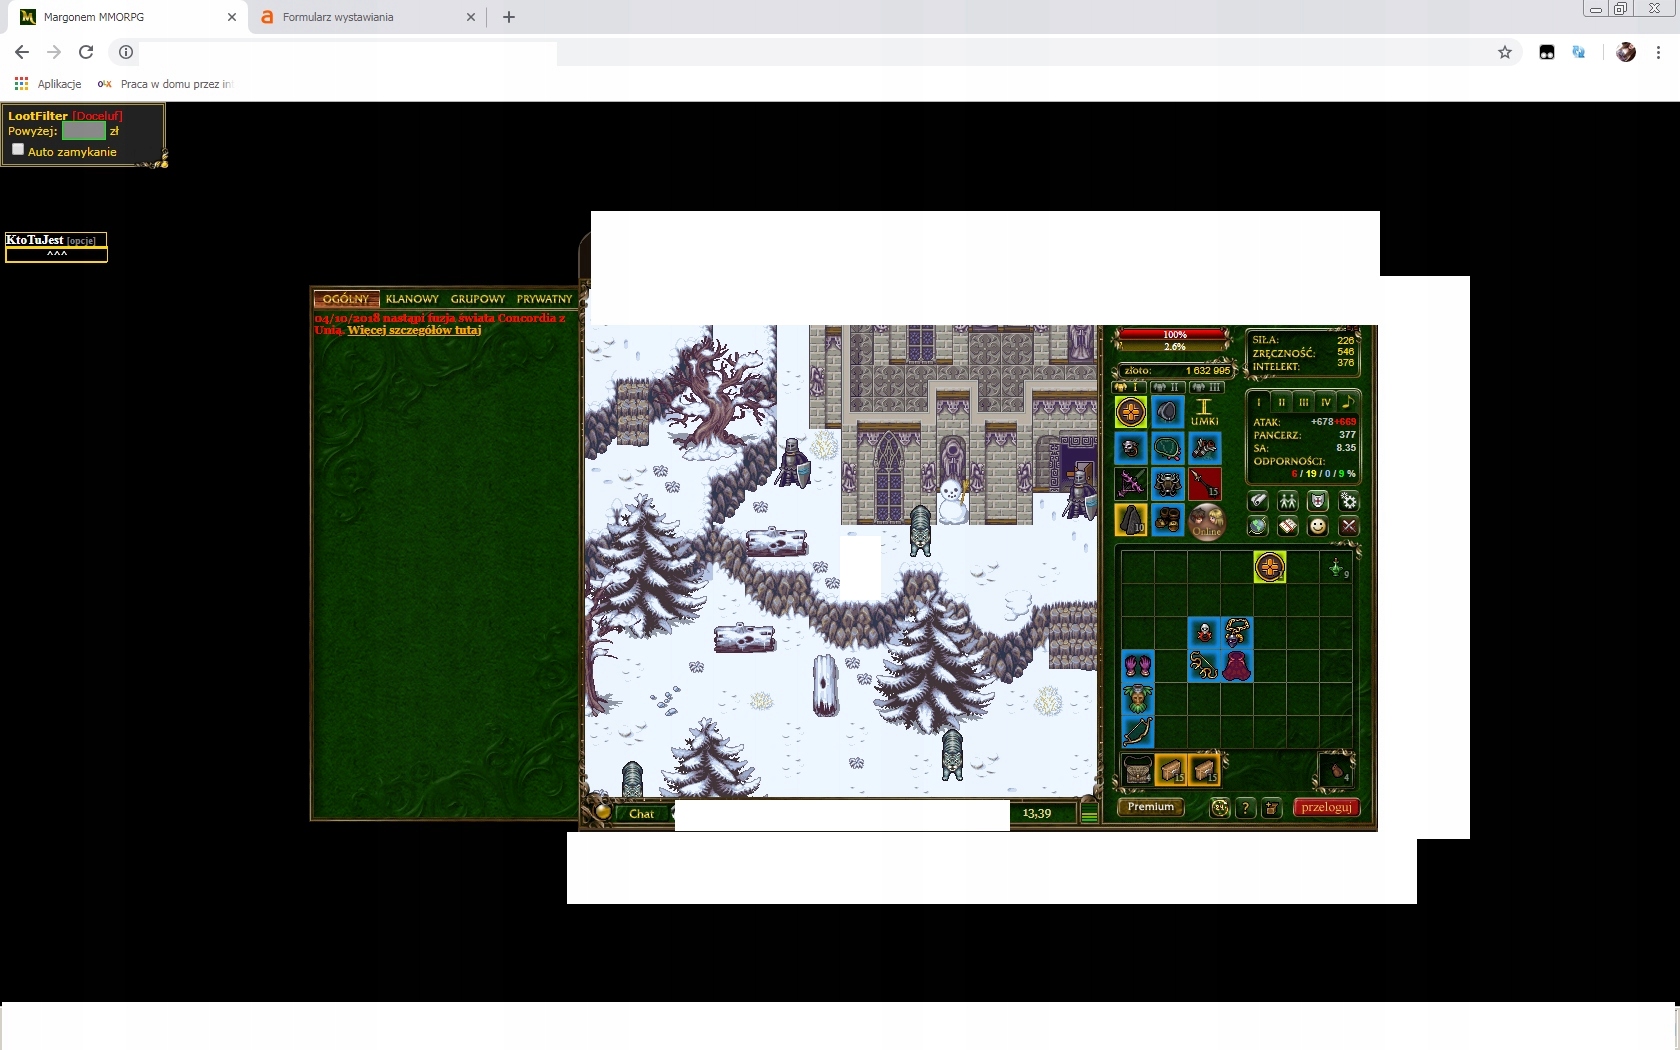
Task: Click the red health bar showing 100%
Action: click(x=1174, y=335)
